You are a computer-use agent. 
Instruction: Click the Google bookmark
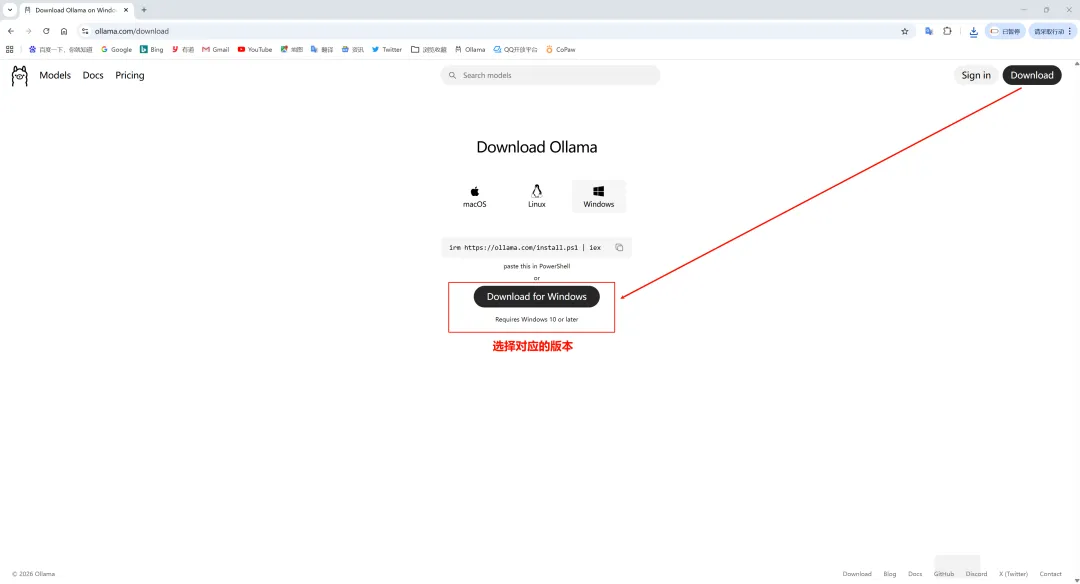(x=116, y=50)
